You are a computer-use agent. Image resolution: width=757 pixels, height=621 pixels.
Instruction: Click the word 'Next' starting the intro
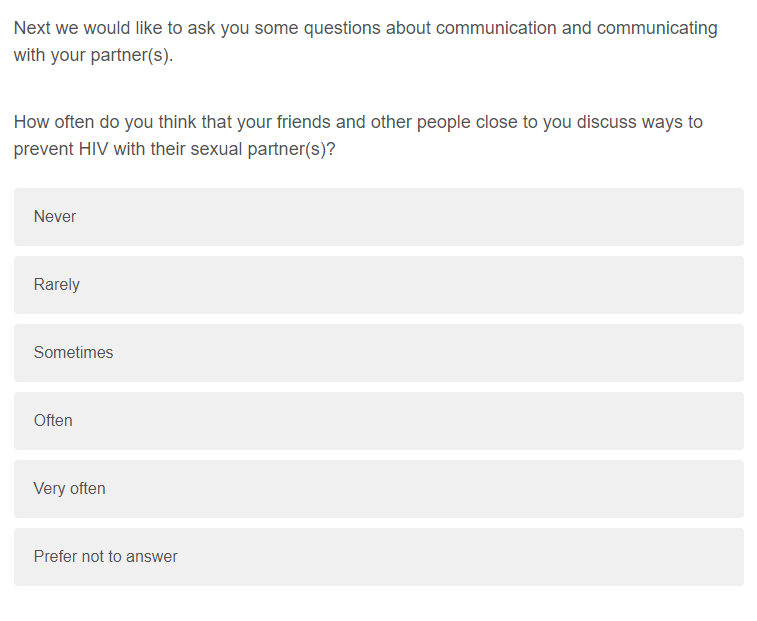coord(32,28)
